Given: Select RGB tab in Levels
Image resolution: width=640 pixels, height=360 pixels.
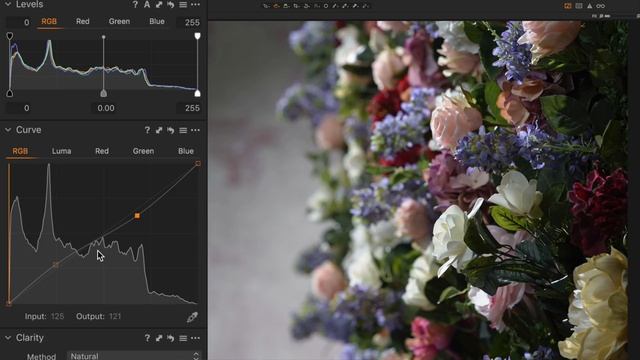Looking at the screenshot, I should tap(49, 21).
